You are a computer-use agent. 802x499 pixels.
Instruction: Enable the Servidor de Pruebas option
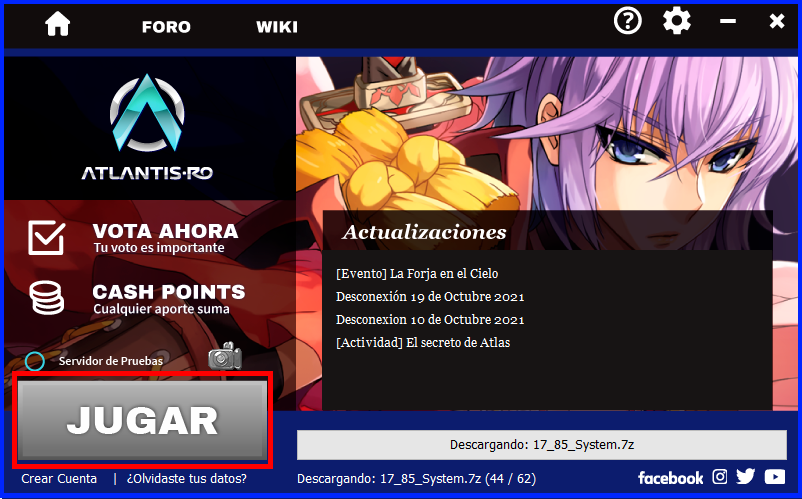pyautogui.click(x=35, y=361)
